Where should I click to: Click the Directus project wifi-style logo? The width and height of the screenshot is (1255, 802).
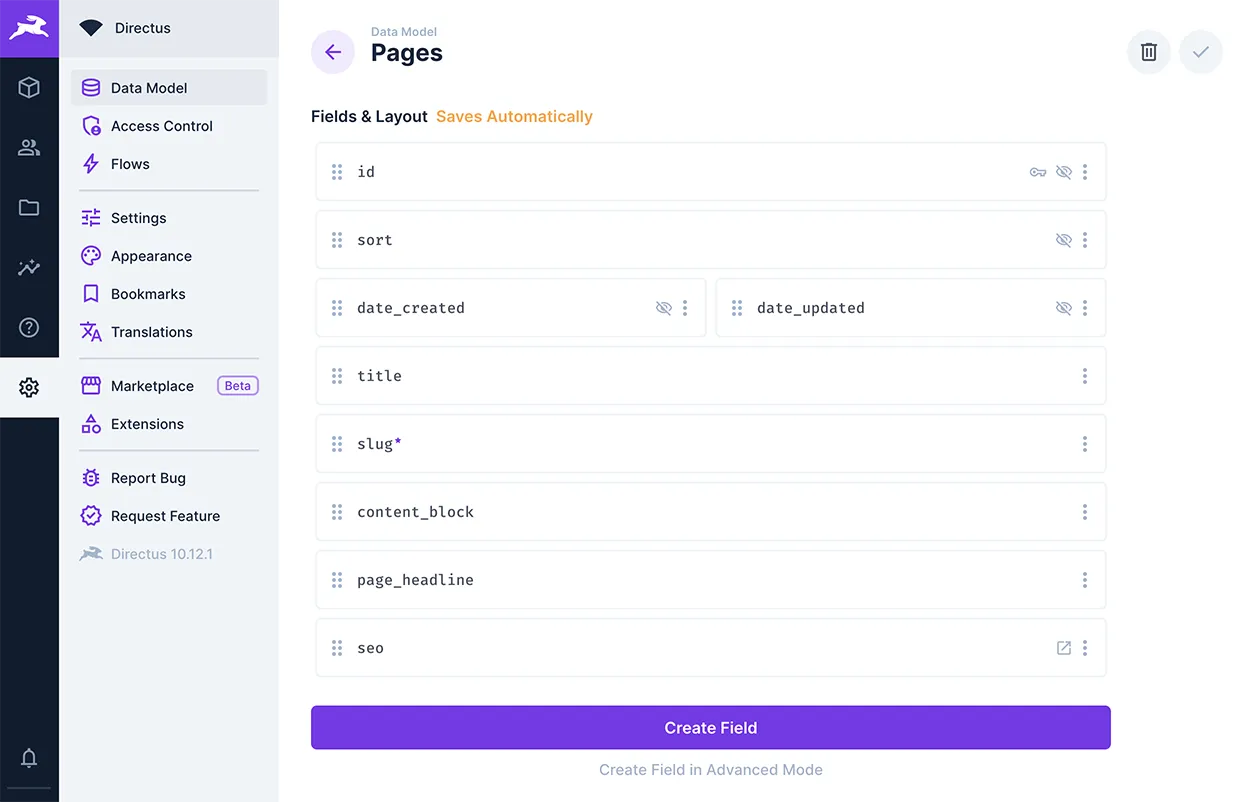pyautogui.click(x=91, y=28)
